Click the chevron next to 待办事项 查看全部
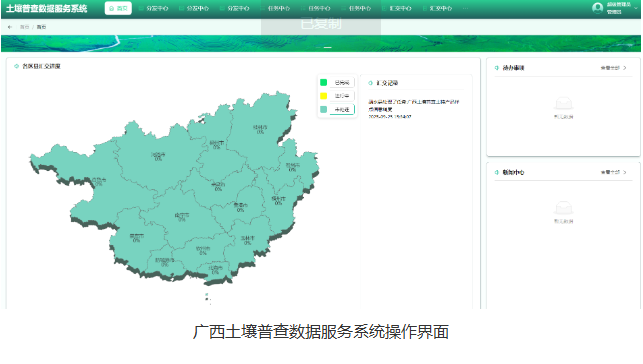 (x=625, y=68)
